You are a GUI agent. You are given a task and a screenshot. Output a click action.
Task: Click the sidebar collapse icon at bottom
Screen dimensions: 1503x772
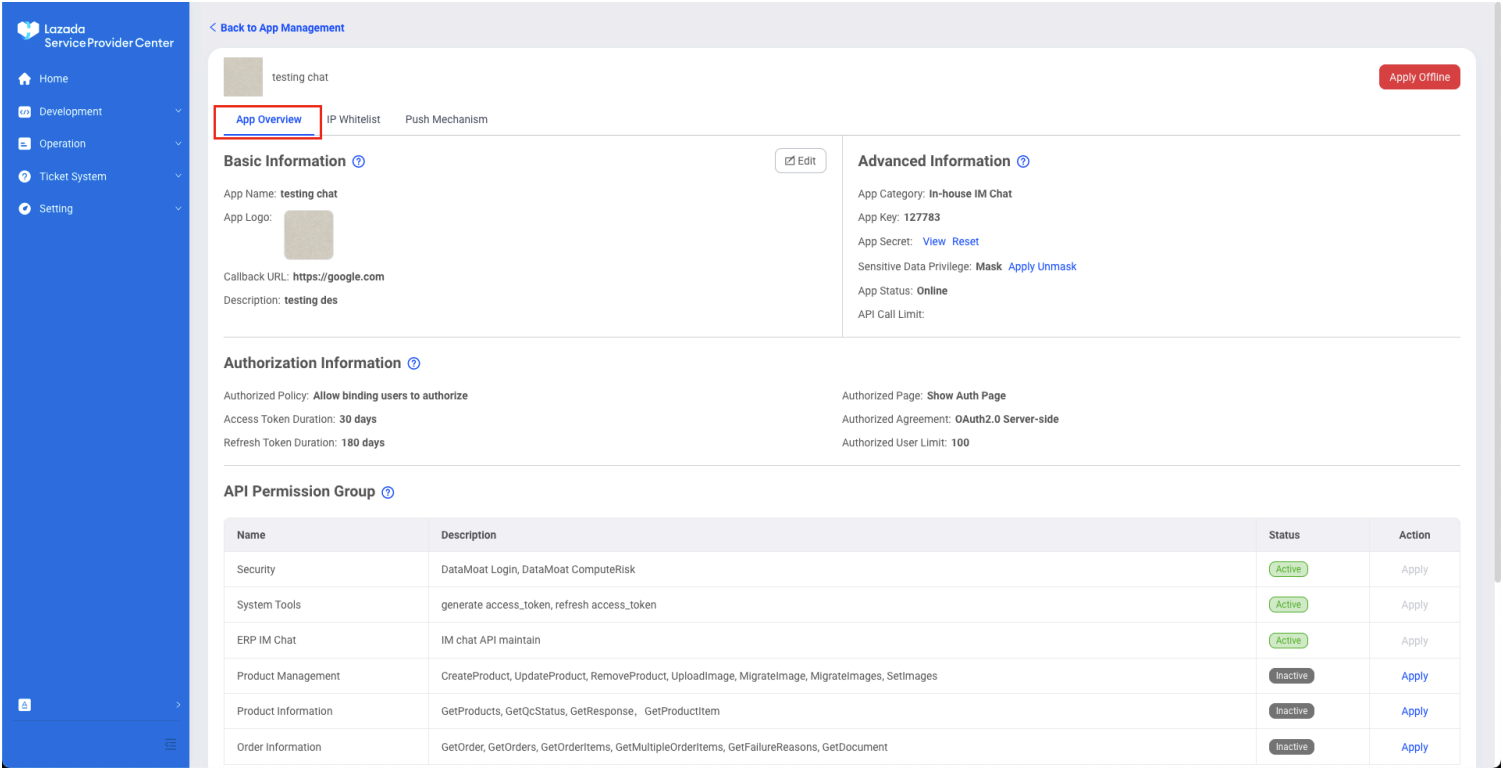coord(170,744)
